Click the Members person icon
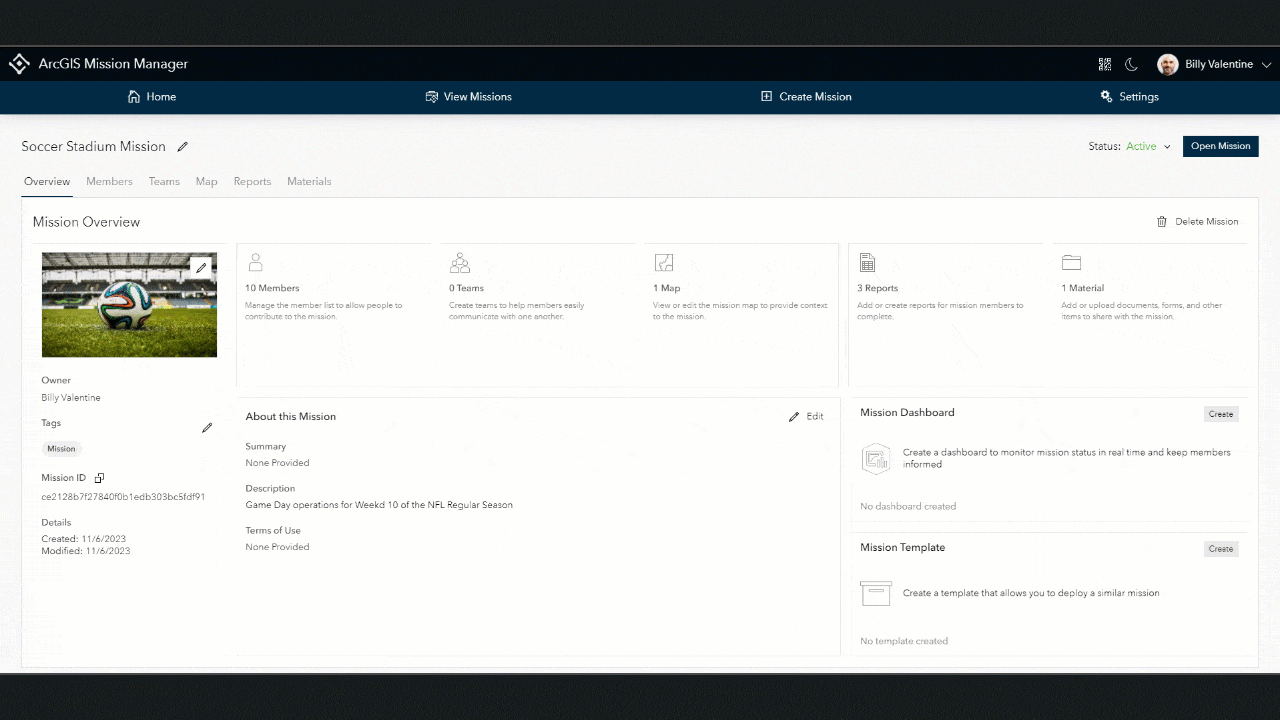The height and width of the screenshot is (720, 1280). (x=256, y=263)
